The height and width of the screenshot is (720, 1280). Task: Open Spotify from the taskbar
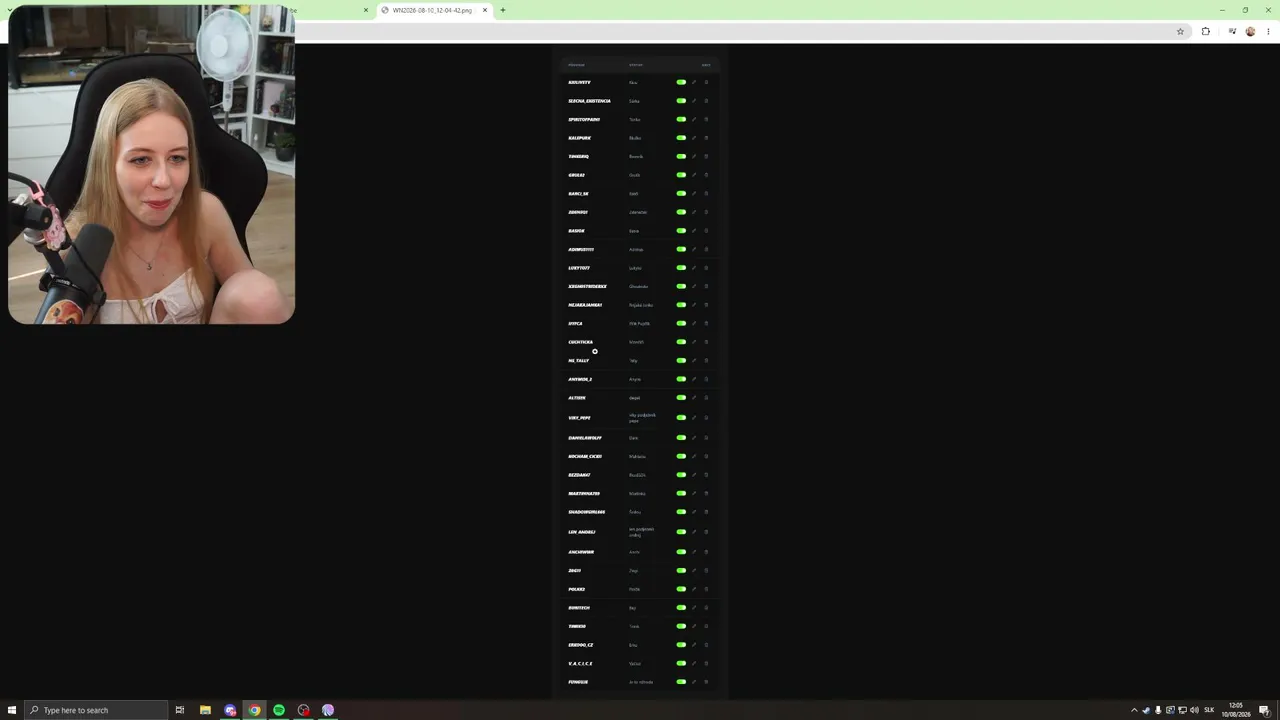(279, 710)
